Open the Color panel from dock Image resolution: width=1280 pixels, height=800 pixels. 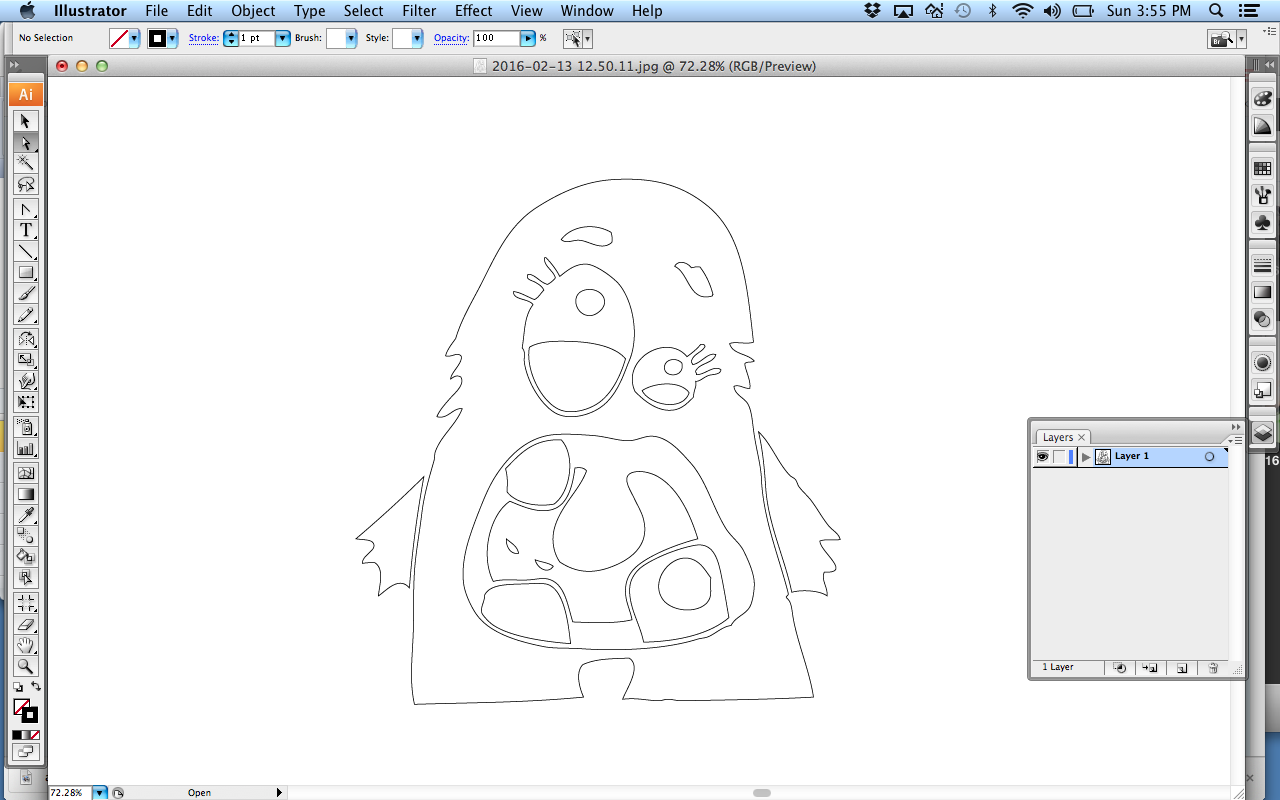pyautogui.click(x=1262, y=99)
